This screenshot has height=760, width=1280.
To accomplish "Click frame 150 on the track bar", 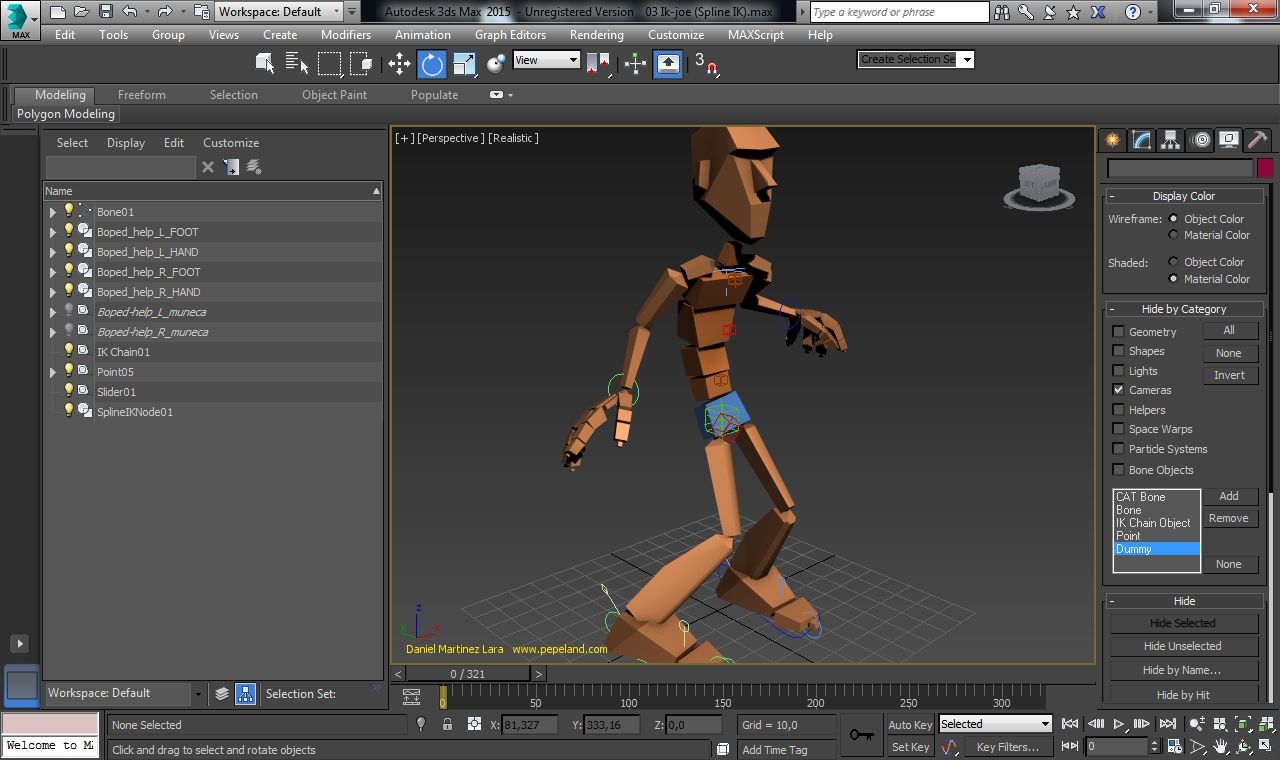I will (723, 696).
